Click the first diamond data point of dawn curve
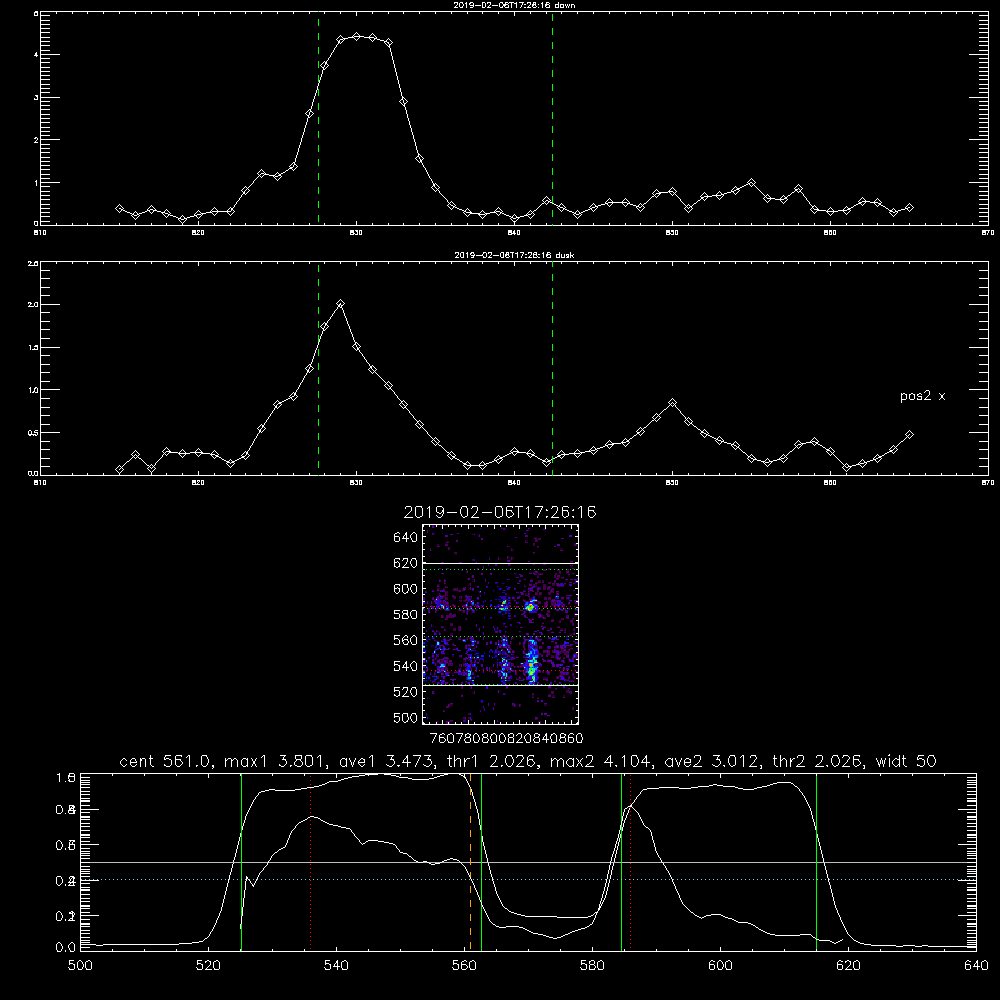The image size is (1000, 1000). pyautogui.click(x=119, y=209)
